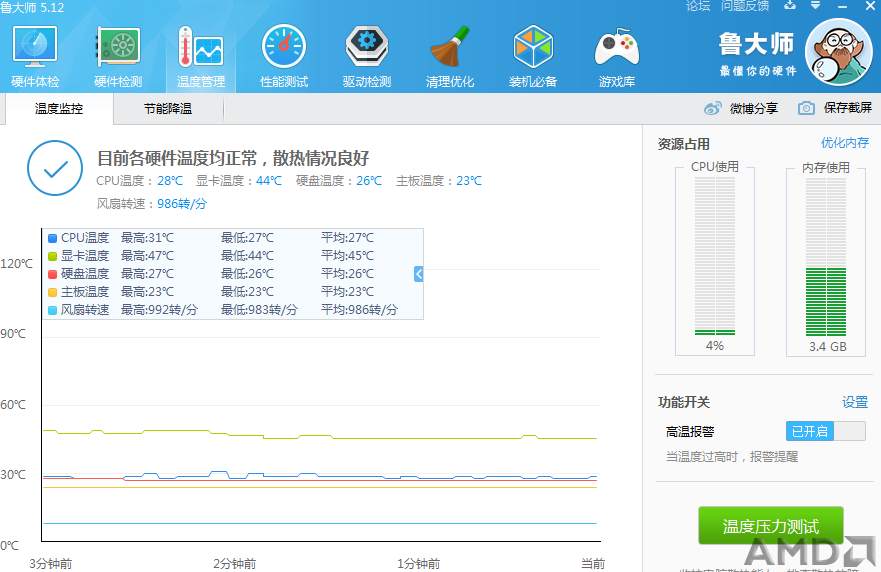Click the cyan 风扇转速 legend swatch
The height and width of the screenshot is (572, 881).
pyautogui.click(x=52, y=310)
